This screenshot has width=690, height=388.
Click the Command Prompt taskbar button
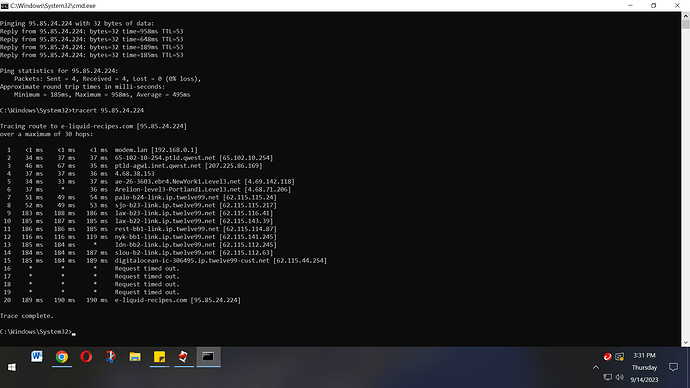(x=208, y=357)
